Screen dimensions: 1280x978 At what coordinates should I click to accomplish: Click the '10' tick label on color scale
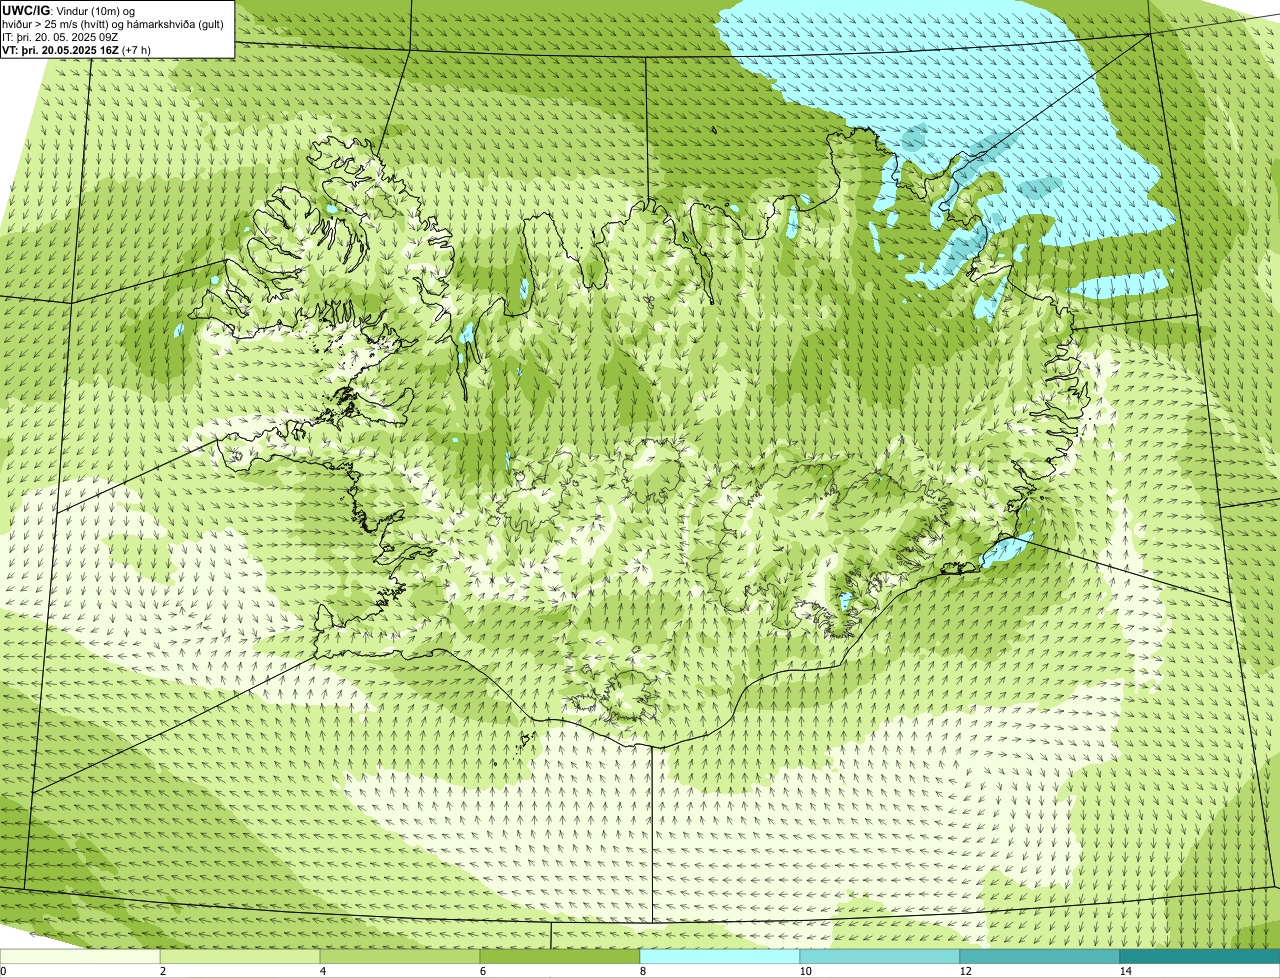[805, 971]
